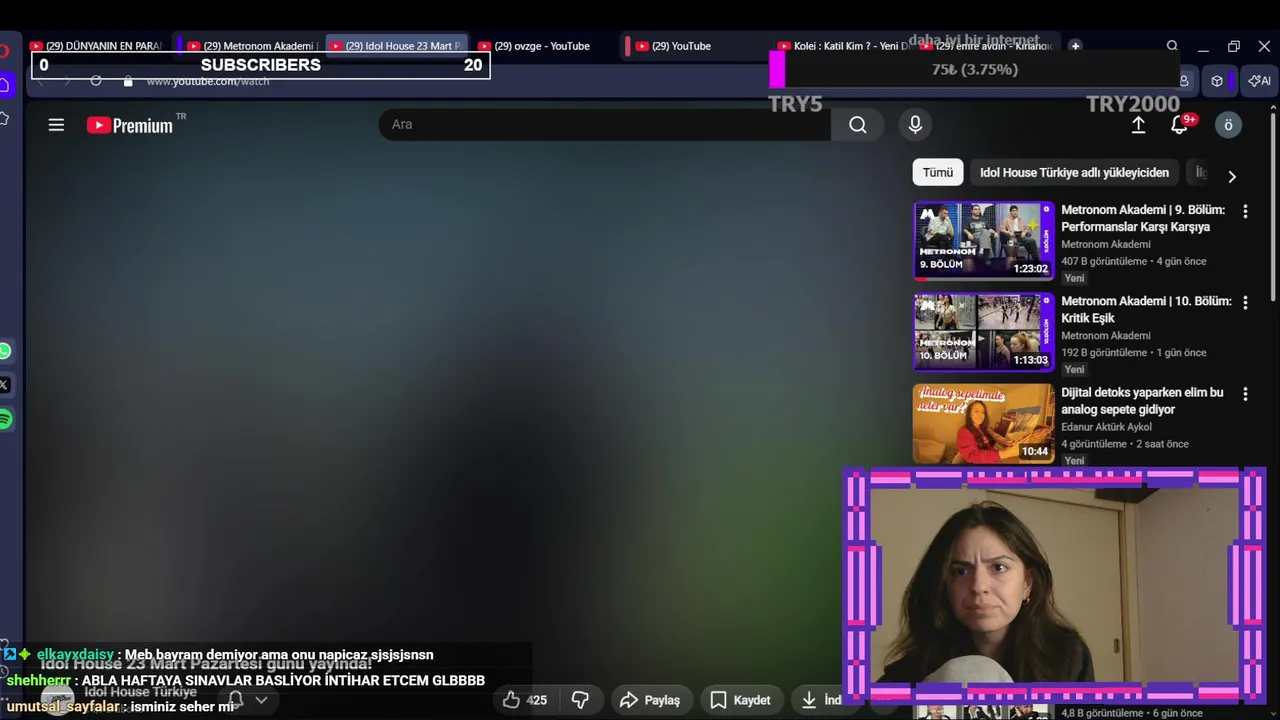Open the browser AI assistant button
The width and height of the screenshot is (1280, 720).
click(1258, 81)
